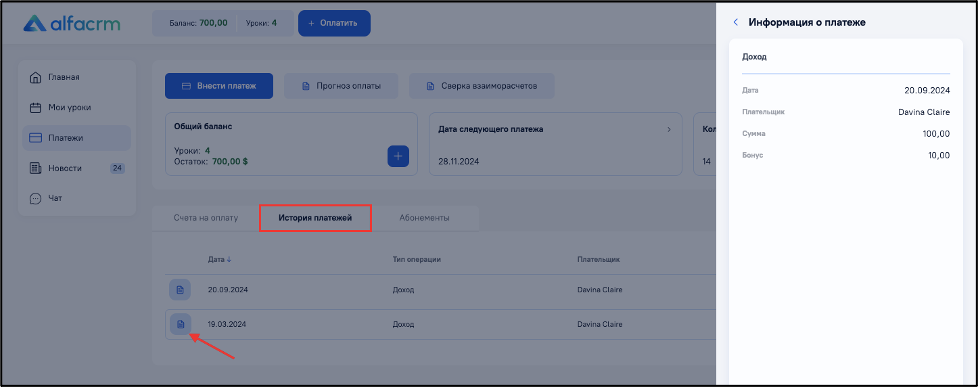
Task: Click the blue plus button in Общий баланс
Action: pos(398,156)
